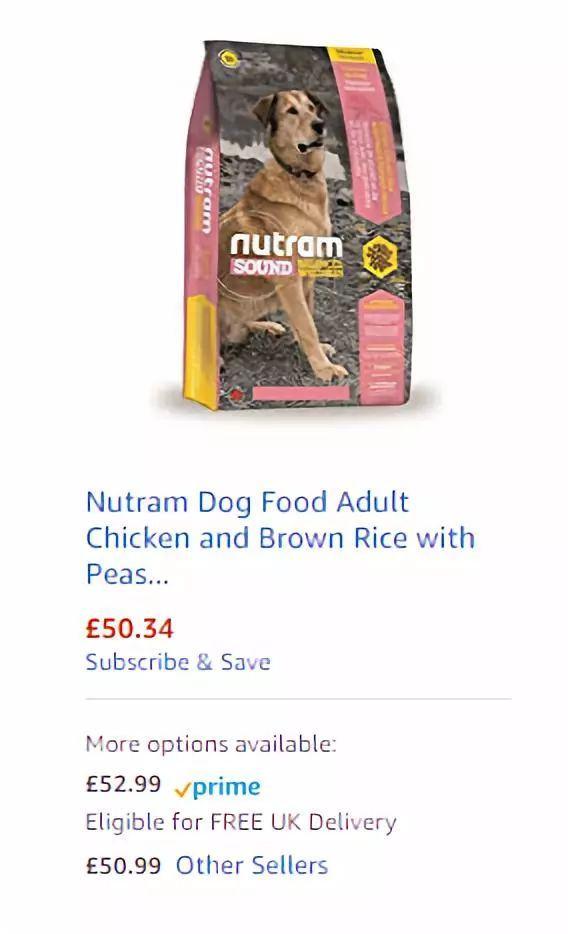Viewport: 568px width, 934px height.
Task: Click the yellow tab at bag's top right
Action: [x=351, y=55]
